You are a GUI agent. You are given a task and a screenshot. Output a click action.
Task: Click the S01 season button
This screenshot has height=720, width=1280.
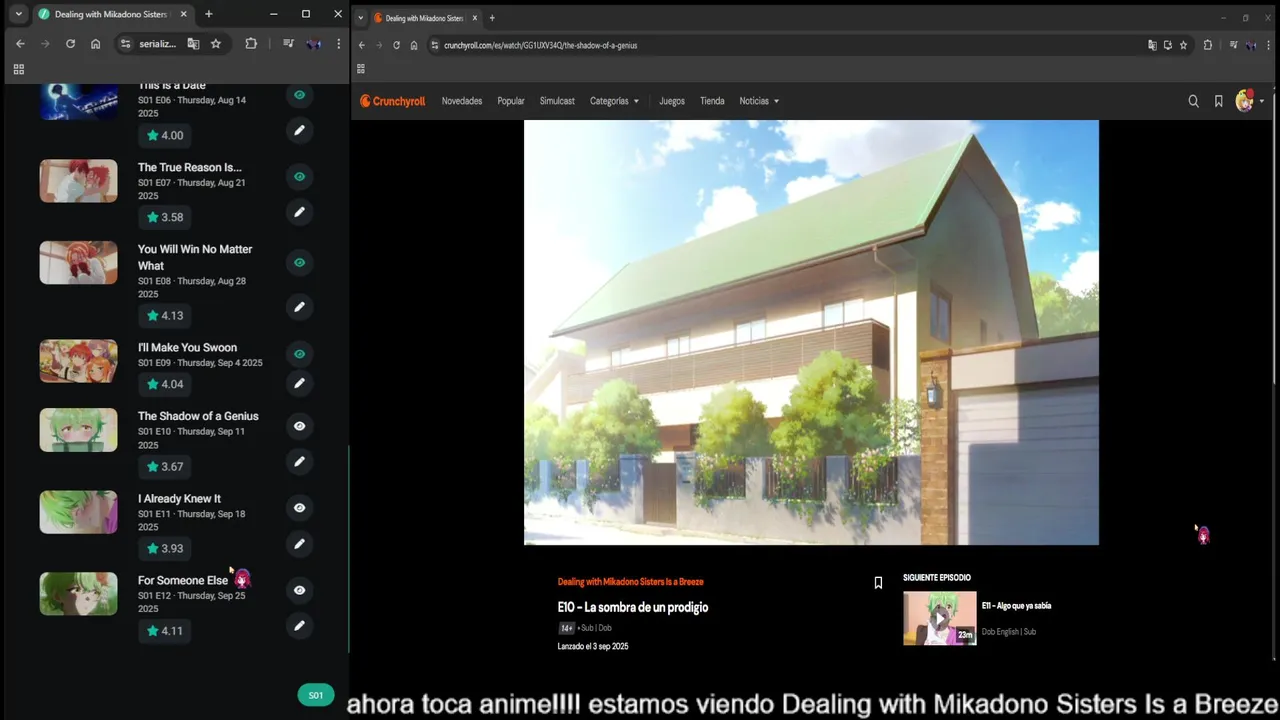coord(315,695)
